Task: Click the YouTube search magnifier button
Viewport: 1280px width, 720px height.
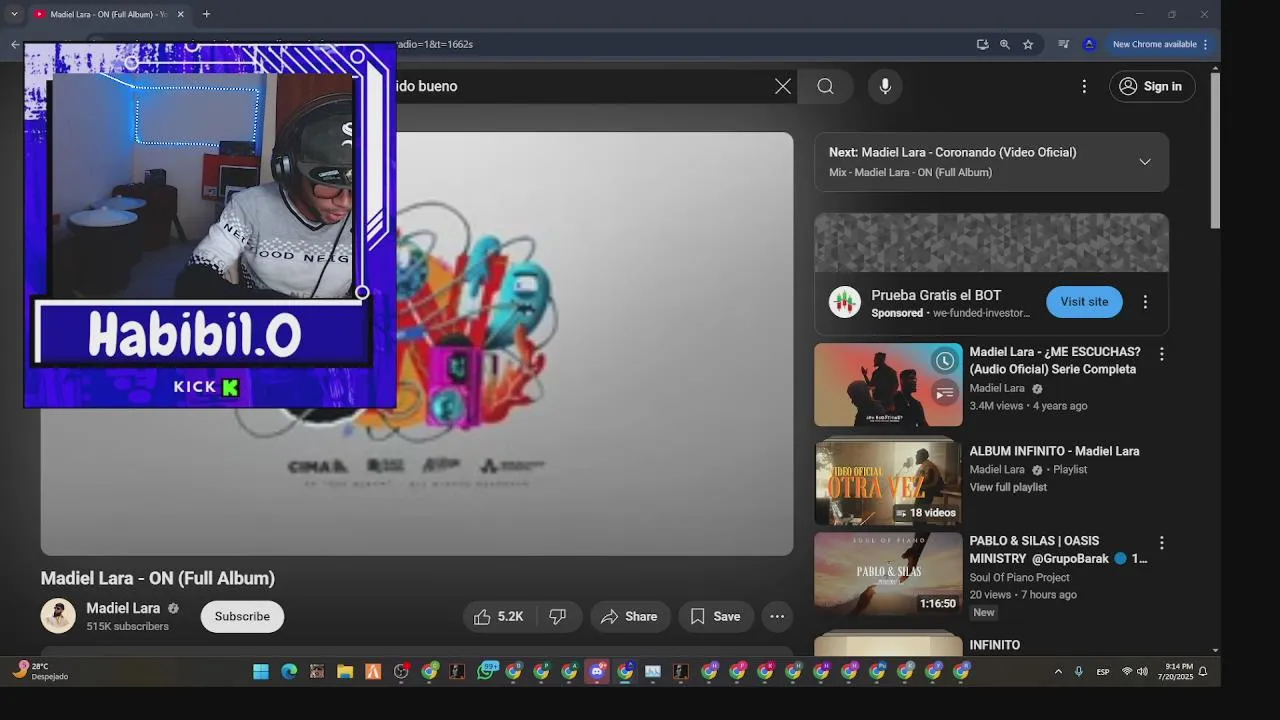Action: pyautogui.click(x=825, y=86)
